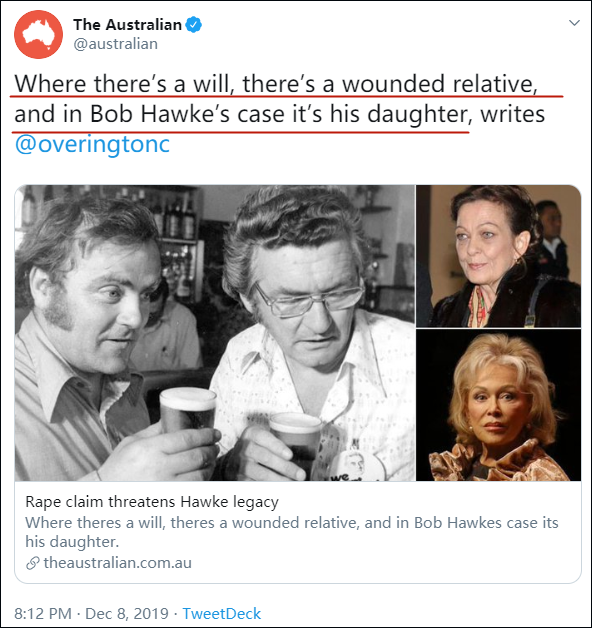Click the word 'writes' in tweet

tap(513, 114)
